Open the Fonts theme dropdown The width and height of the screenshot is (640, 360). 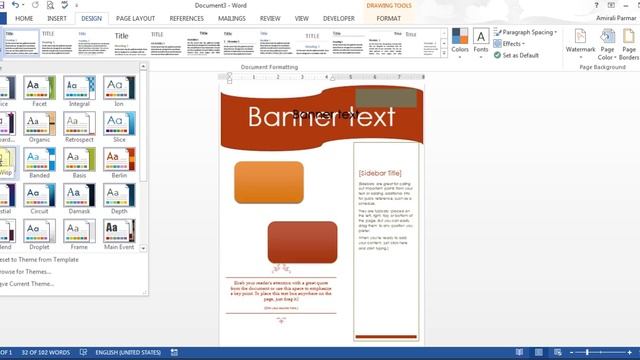(481, 44)
